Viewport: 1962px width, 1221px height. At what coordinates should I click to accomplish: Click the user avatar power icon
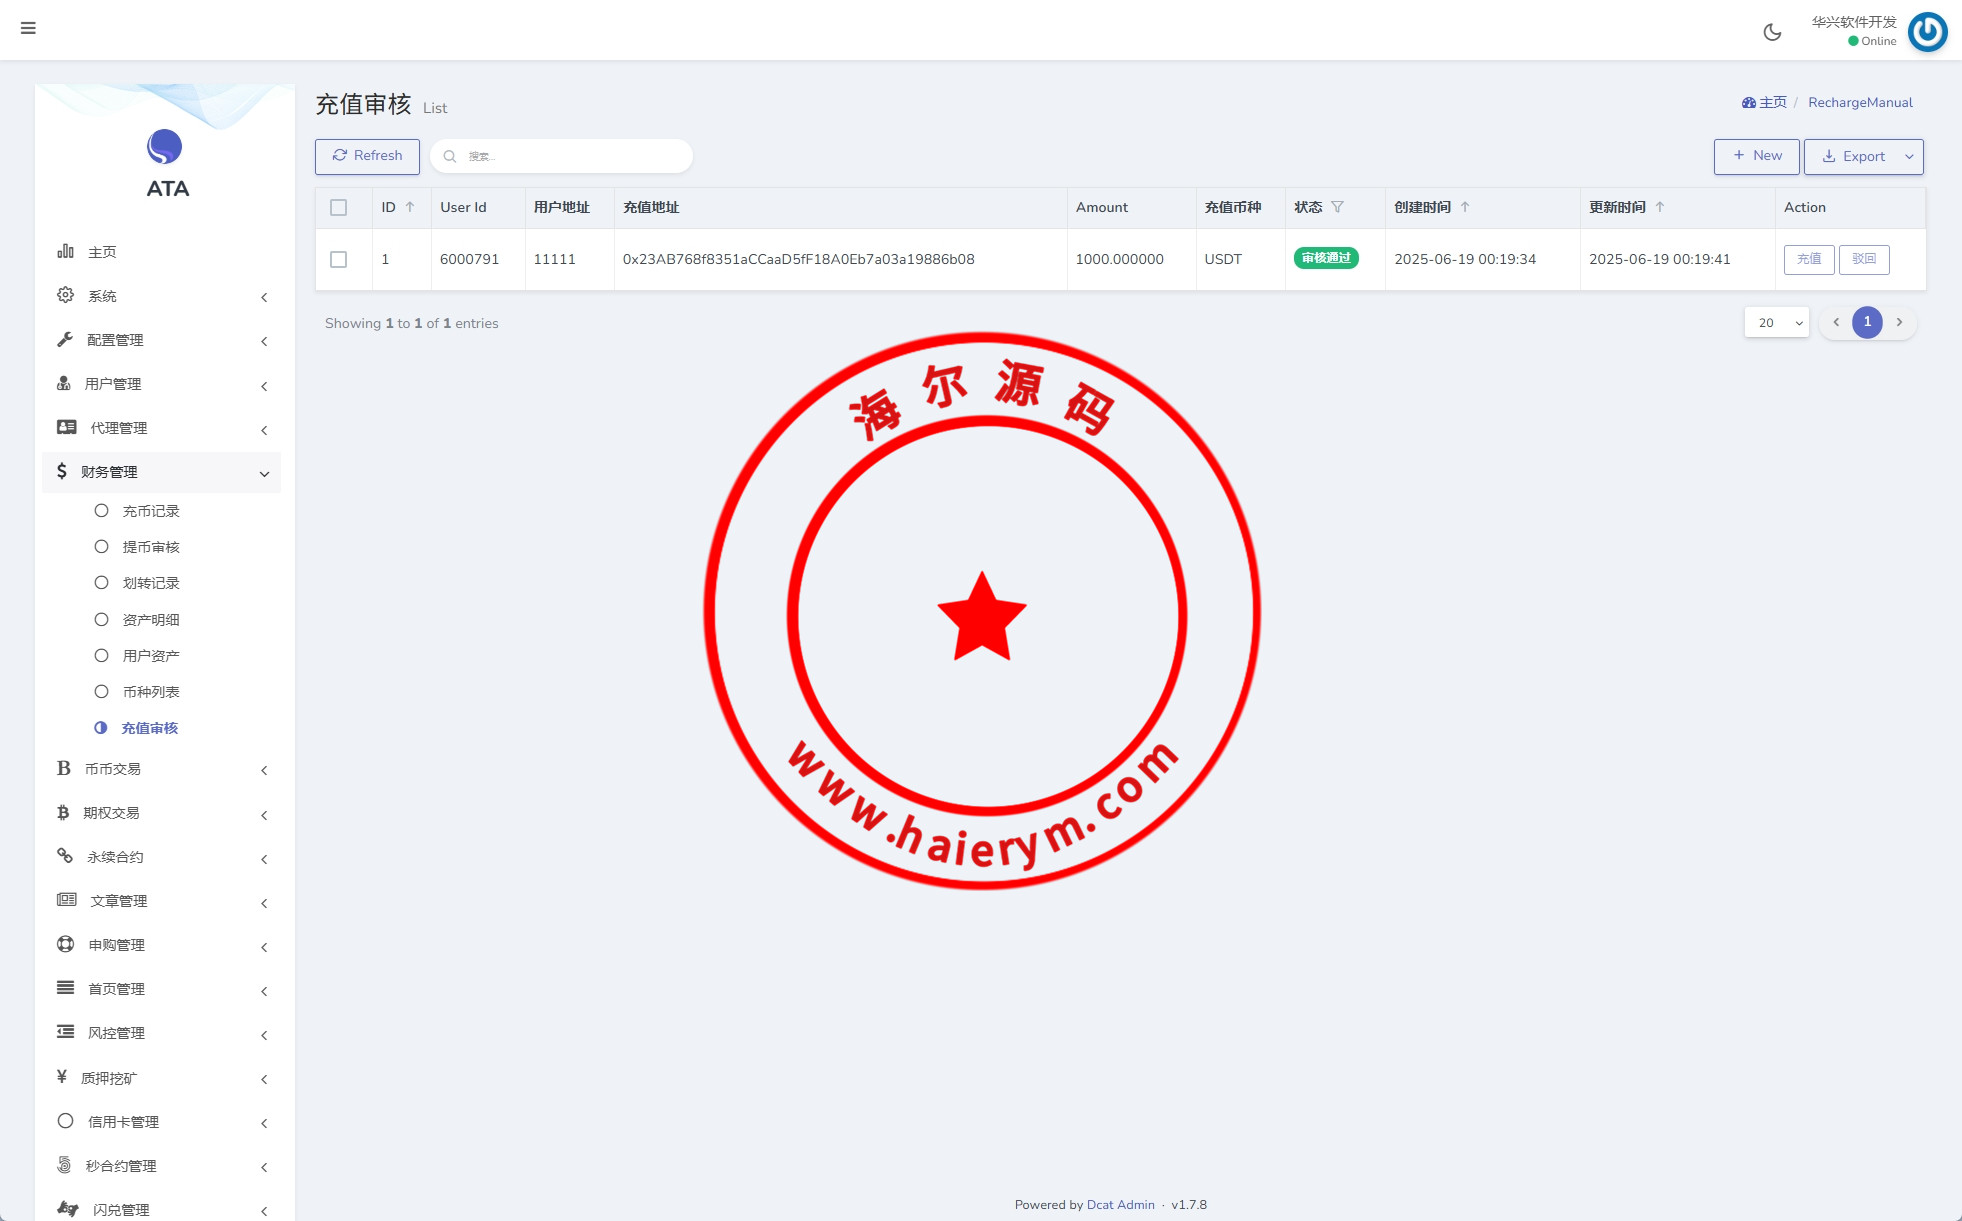(x=1927, y=32)
